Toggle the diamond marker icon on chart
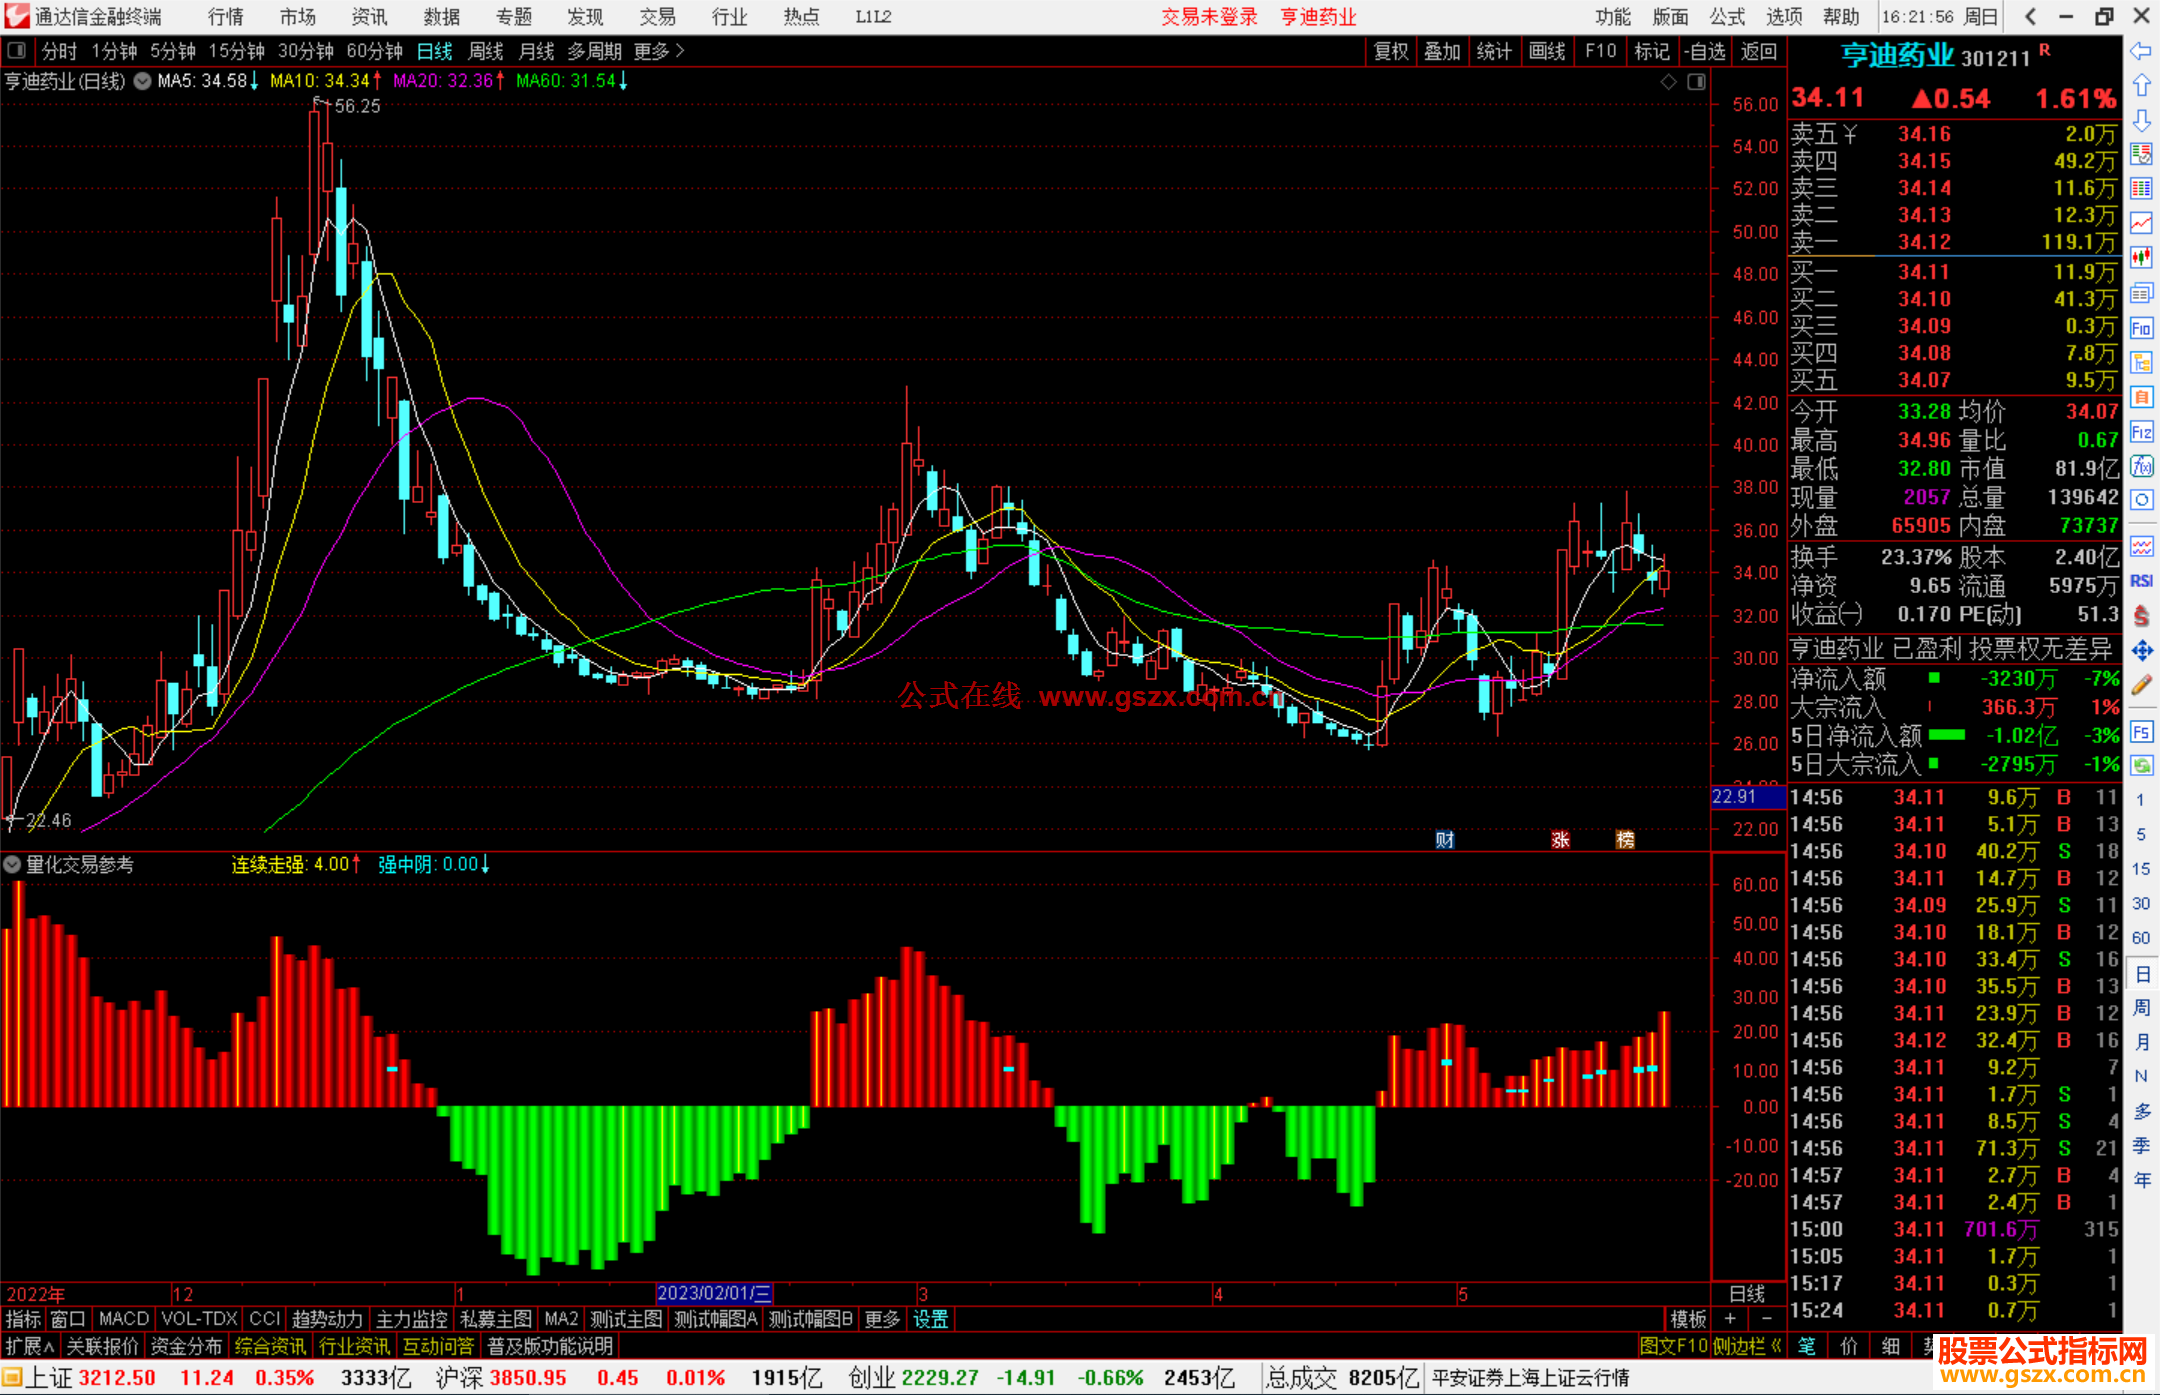 [1668, 82]
